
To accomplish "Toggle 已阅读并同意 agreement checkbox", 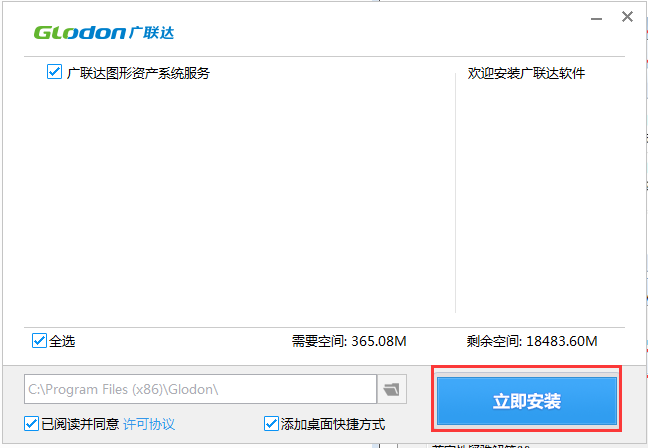I will pyautogui.click(x=31, y=424).
